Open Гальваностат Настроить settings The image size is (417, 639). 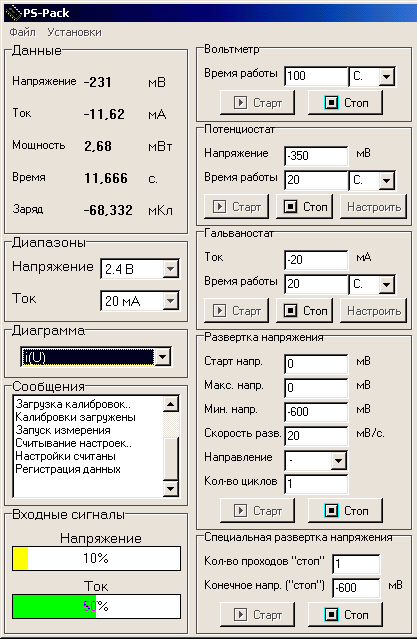[x=373, y=311]
